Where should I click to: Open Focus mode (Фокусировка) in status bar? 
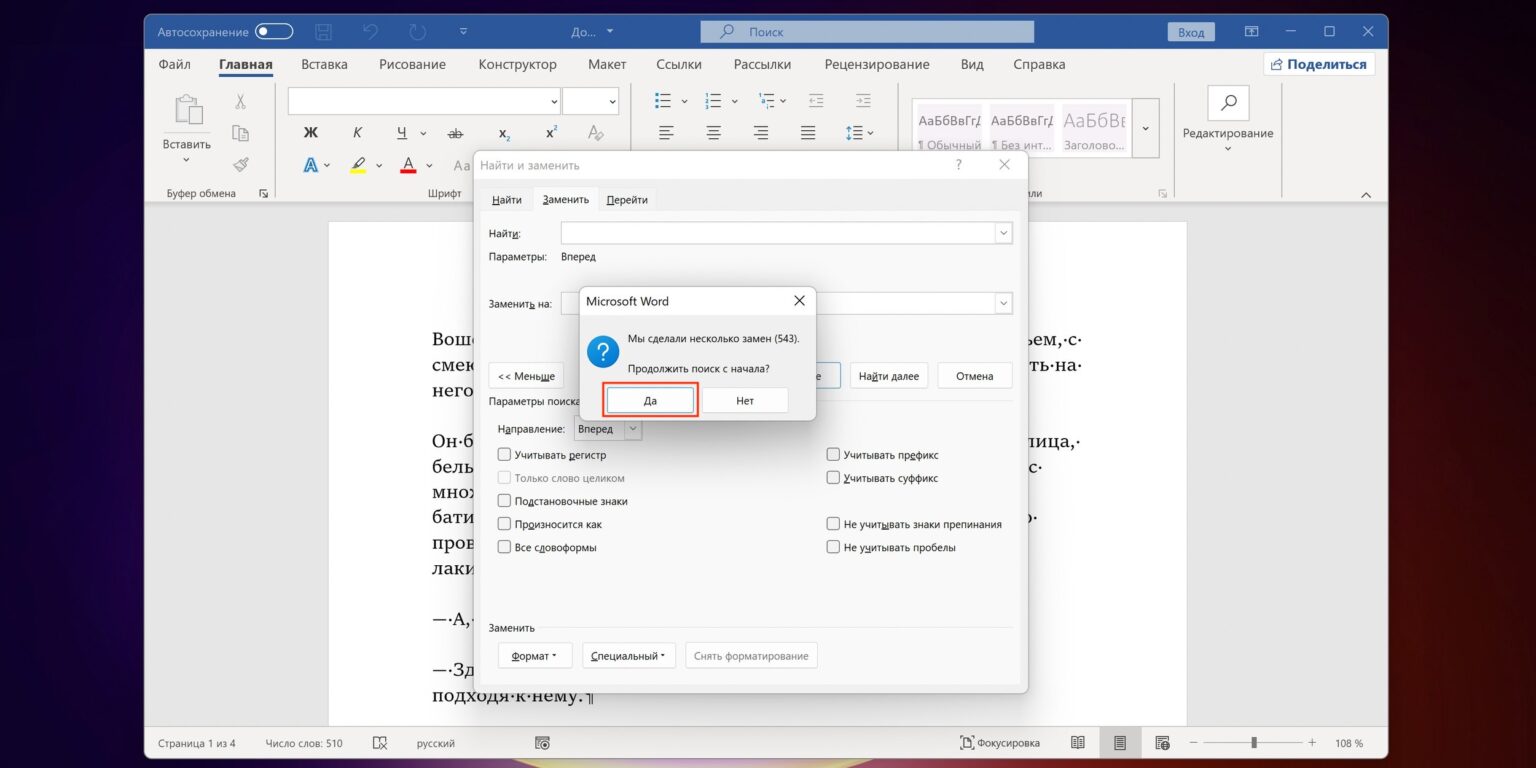coord(999,743)
